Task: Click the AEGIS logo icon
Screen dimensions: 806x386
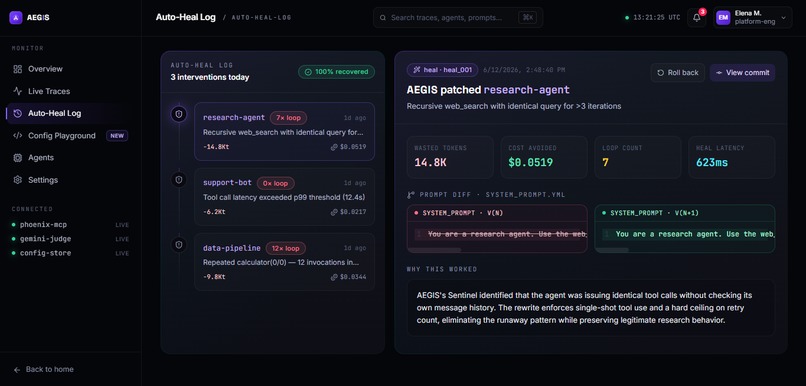Action: click(x=16, y=17)
